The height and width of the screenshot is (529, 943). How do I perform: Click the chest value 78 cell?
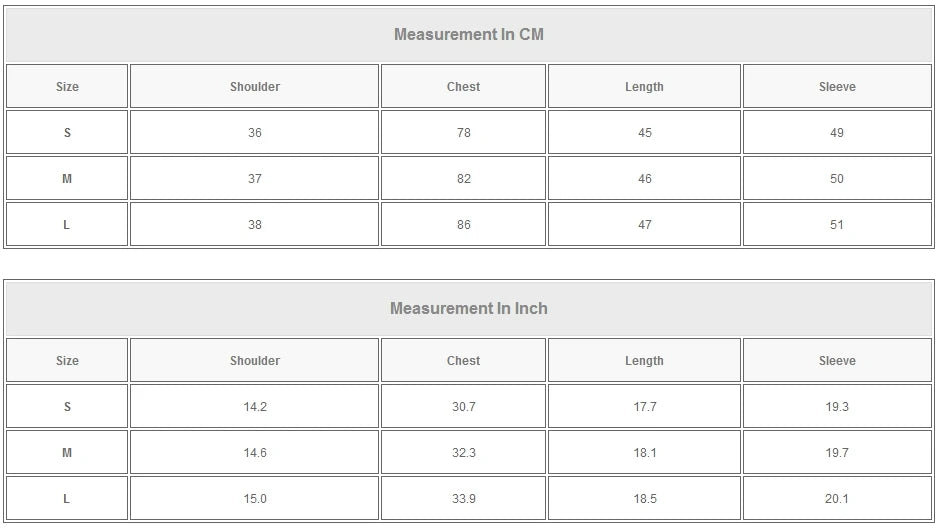pos(463,133)
